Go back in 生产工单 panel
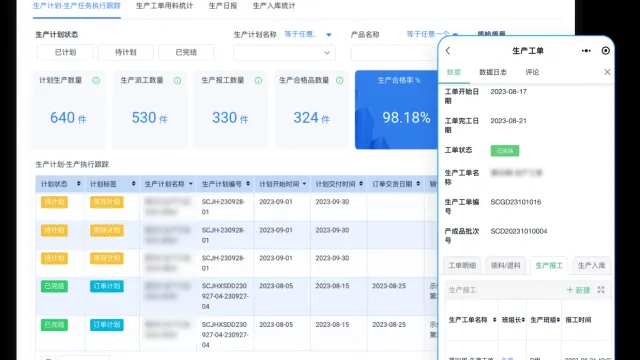The width and height of the screenshot is (640, 360). [x=448, y=51]
